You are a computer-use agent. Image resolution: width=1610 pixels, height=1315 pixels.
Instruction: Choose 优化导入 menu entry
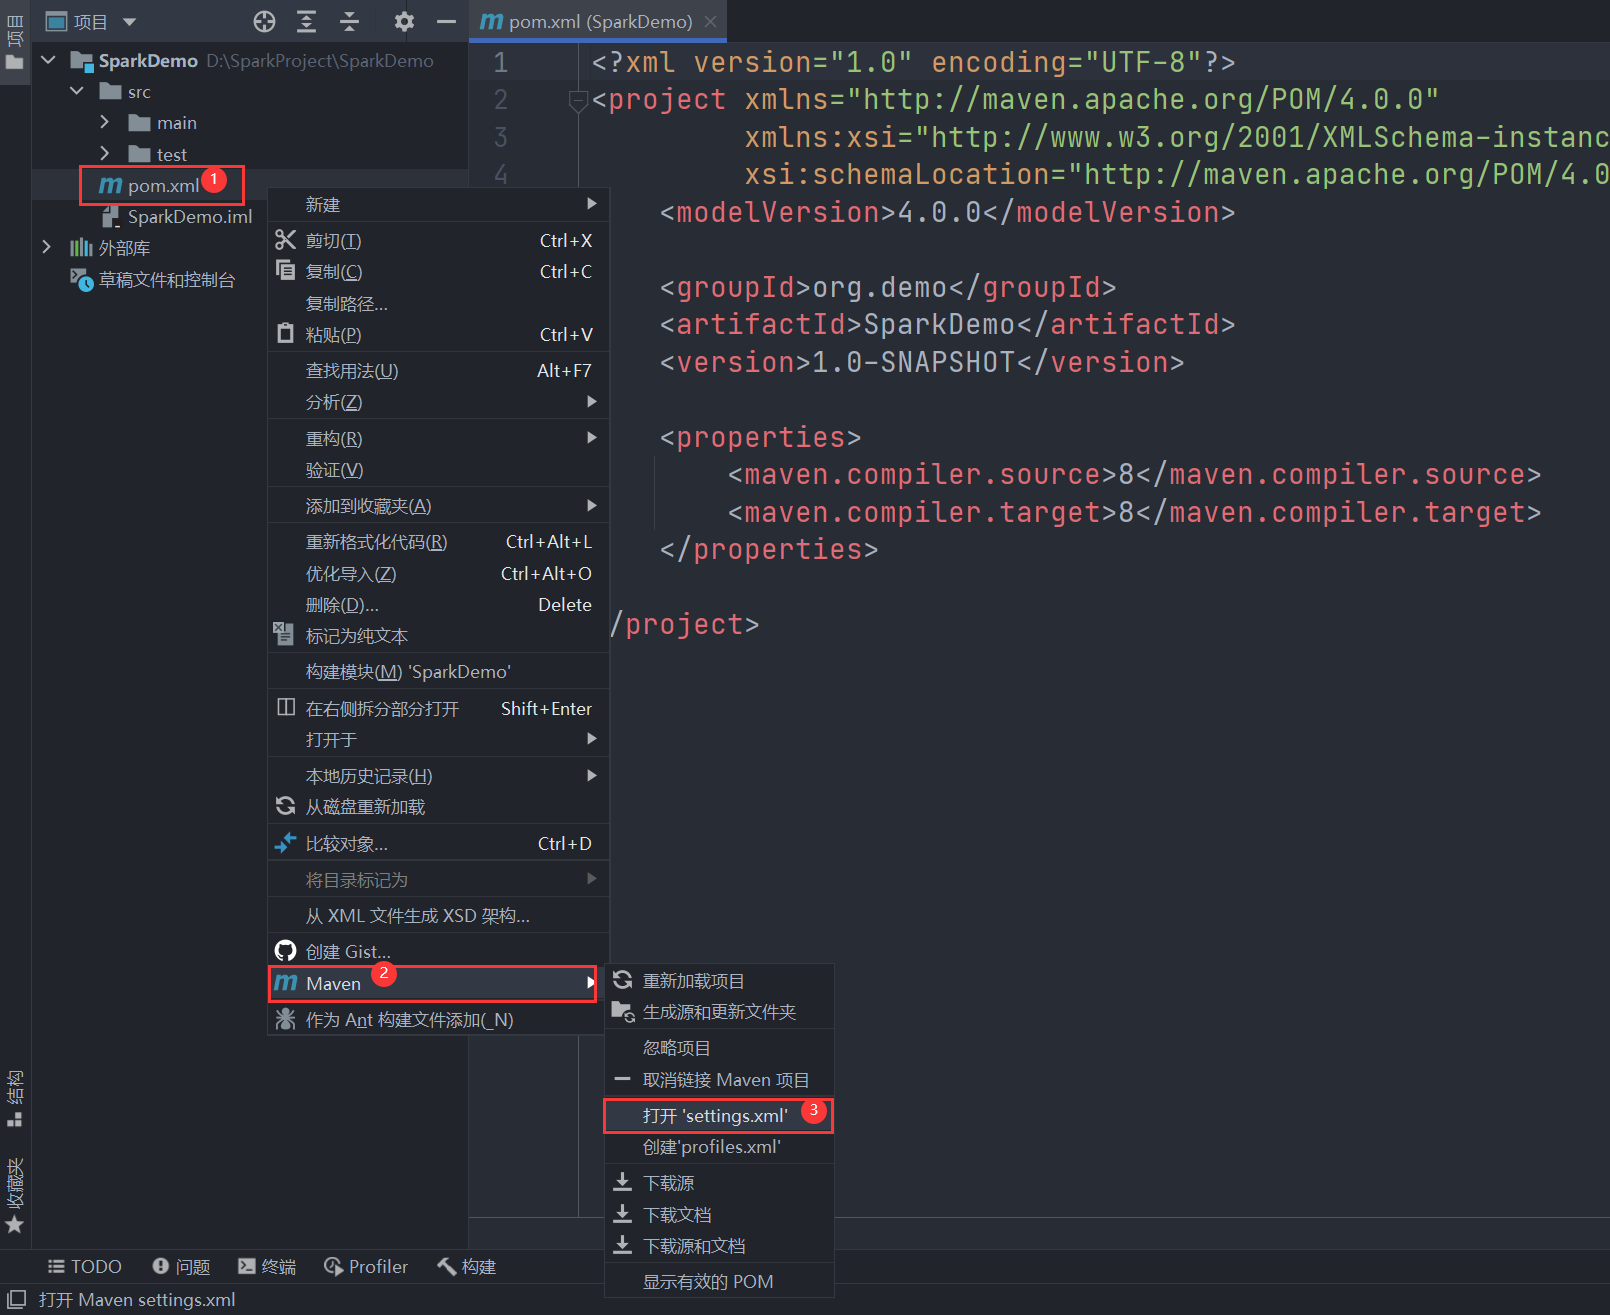pyautogui.click(x=438, y=573)
